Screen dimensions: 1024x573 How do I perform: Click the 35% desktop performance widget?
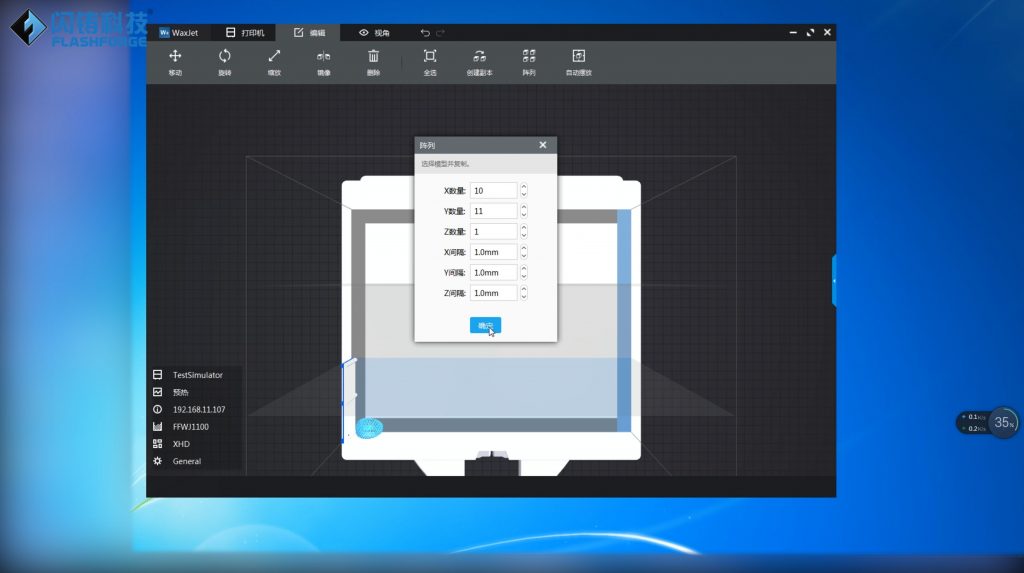click(x=1003, y=423)
